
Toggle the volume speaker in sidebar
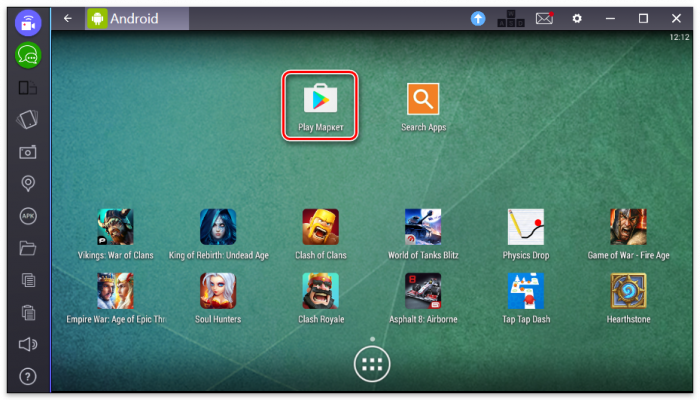[x=28, y=345]
